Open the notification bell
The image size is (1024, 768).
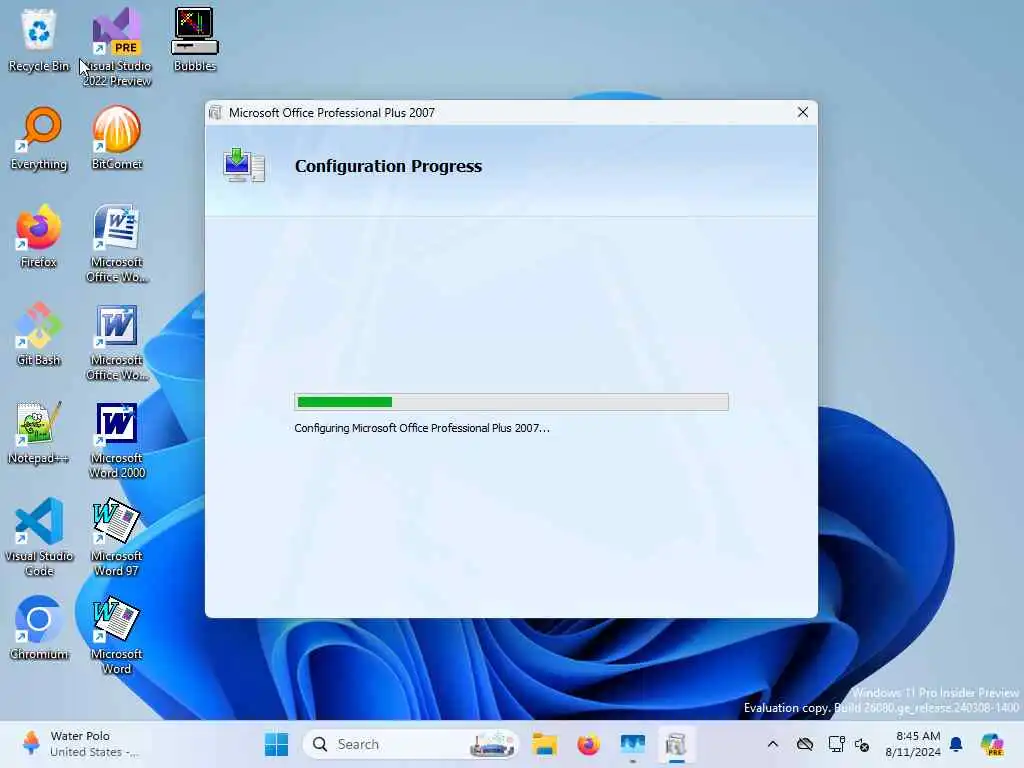956,744
